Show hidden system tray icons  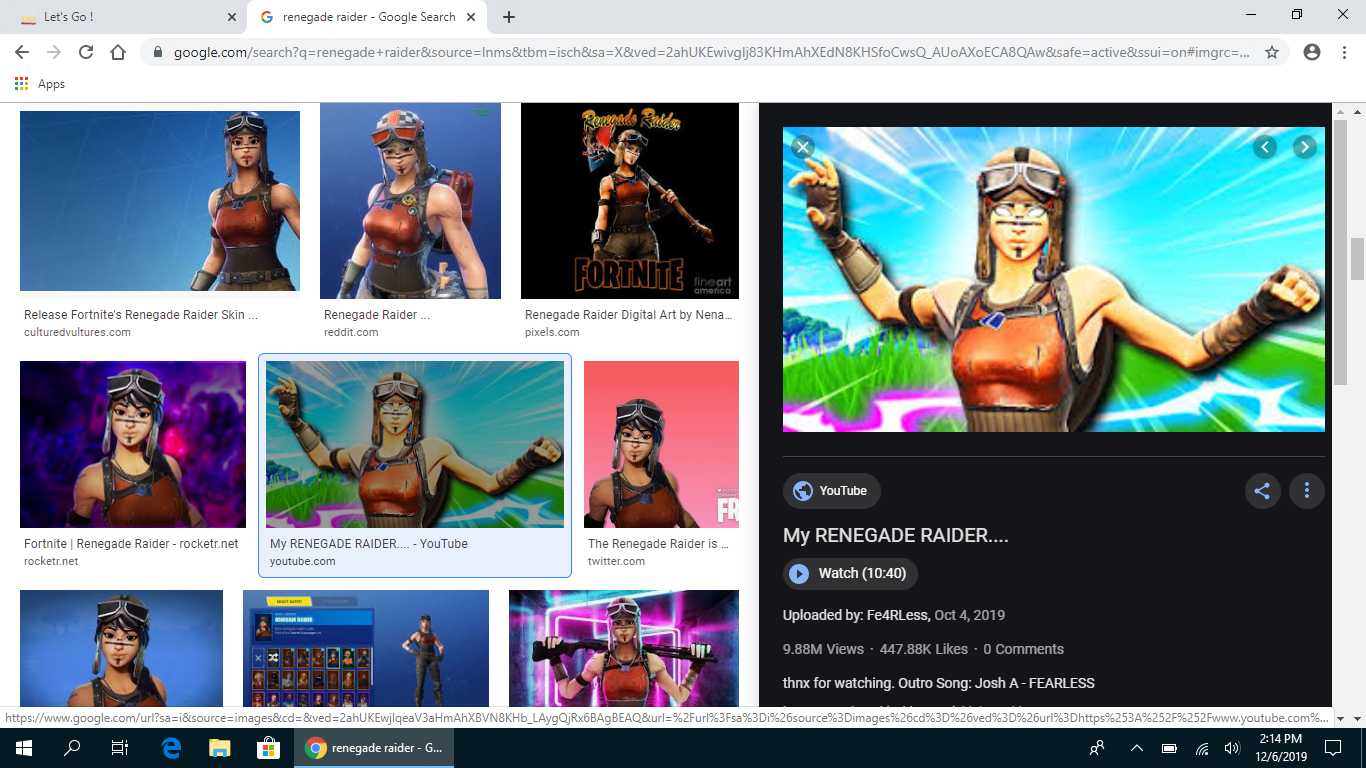(x=1136, y=748)
